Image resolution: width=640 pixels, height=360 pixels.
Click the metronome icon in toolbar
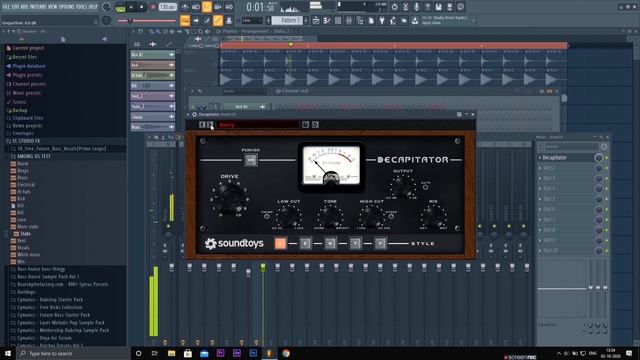coord(185,7)
